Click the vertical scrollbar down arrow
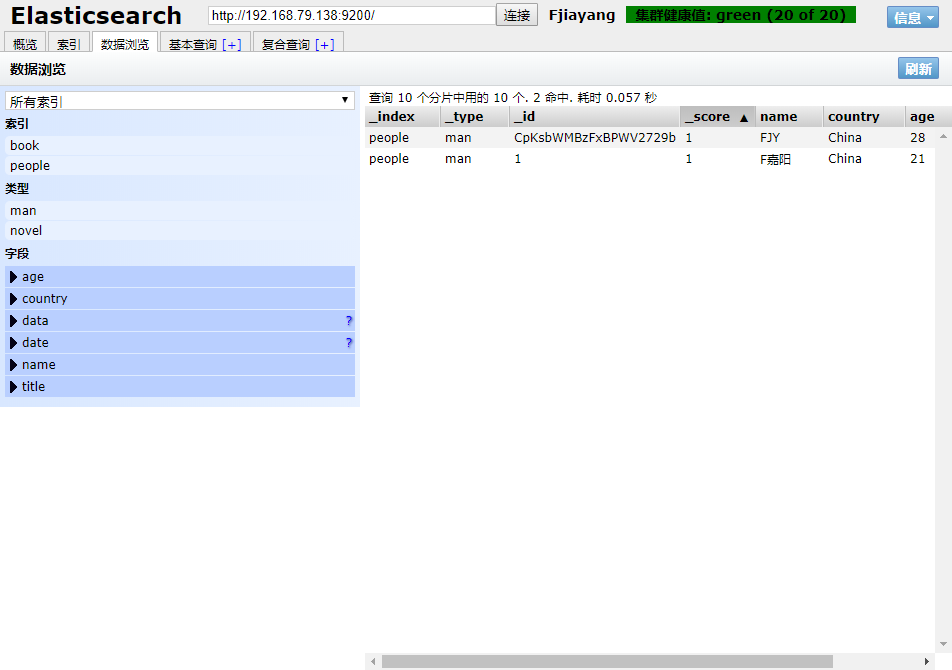The height and width of the screenshot is (670, 952). (x=943, y=644)
